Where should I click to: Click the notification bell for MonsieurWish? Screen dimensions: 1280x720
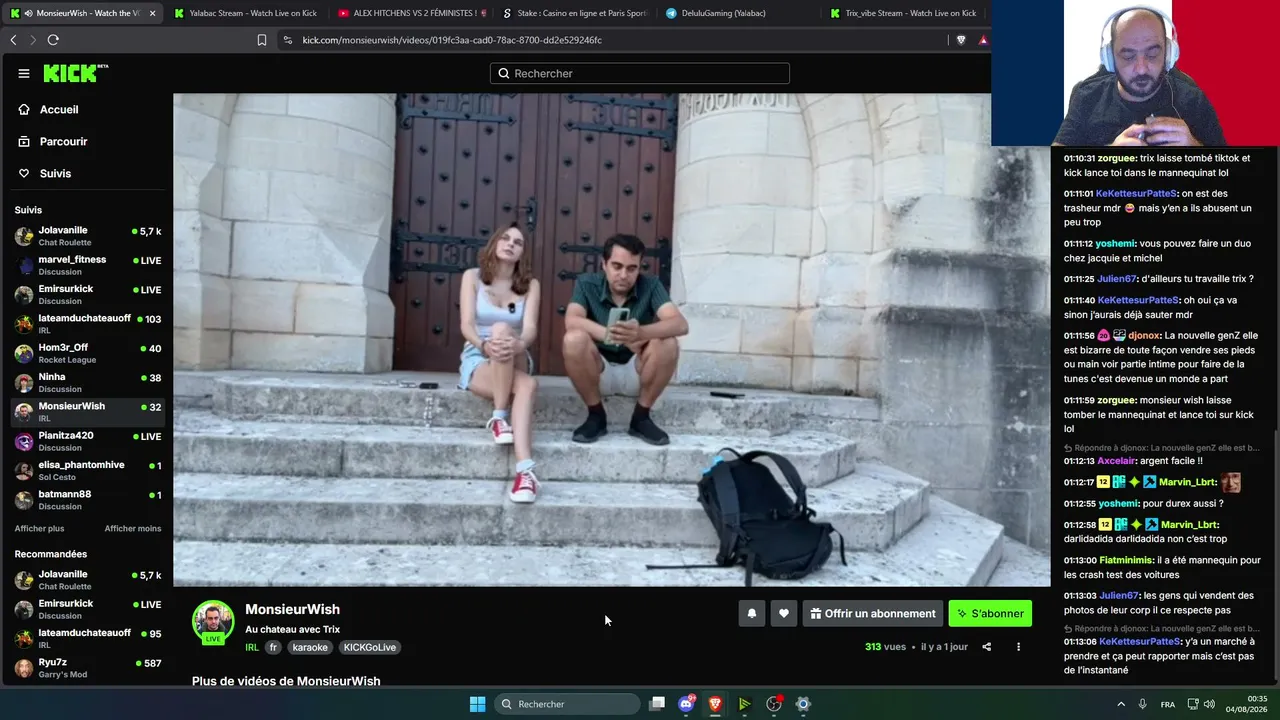(x=752, y=613)
